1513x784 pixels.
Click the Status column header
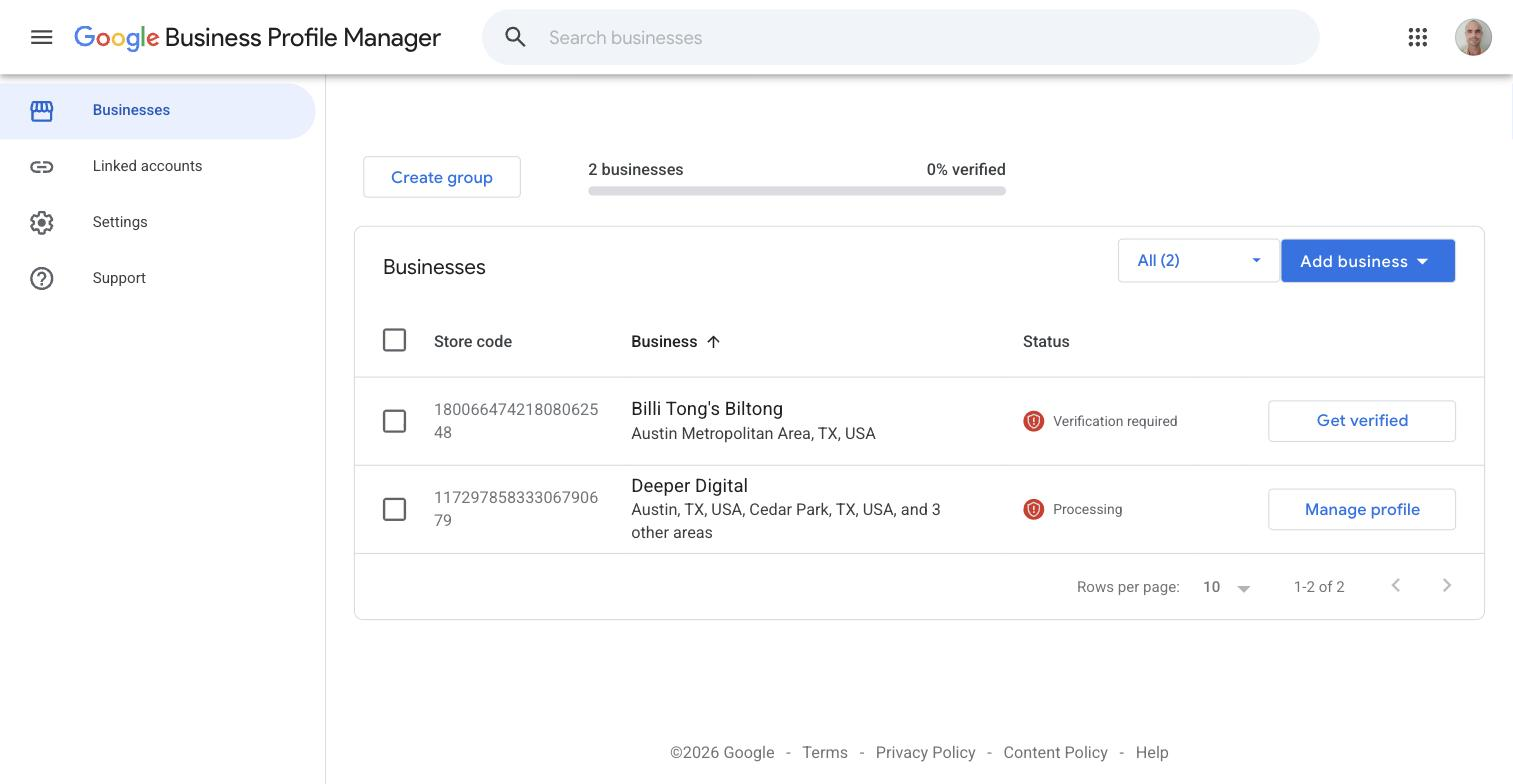1046,342
